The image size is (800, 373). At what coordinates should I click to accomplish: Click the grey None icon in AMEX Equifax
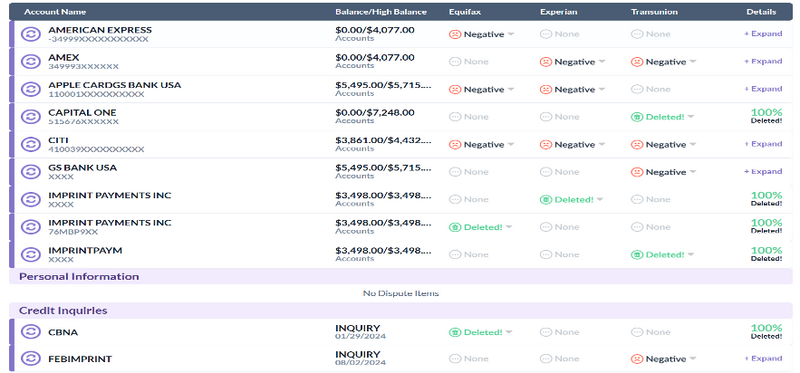455,62
